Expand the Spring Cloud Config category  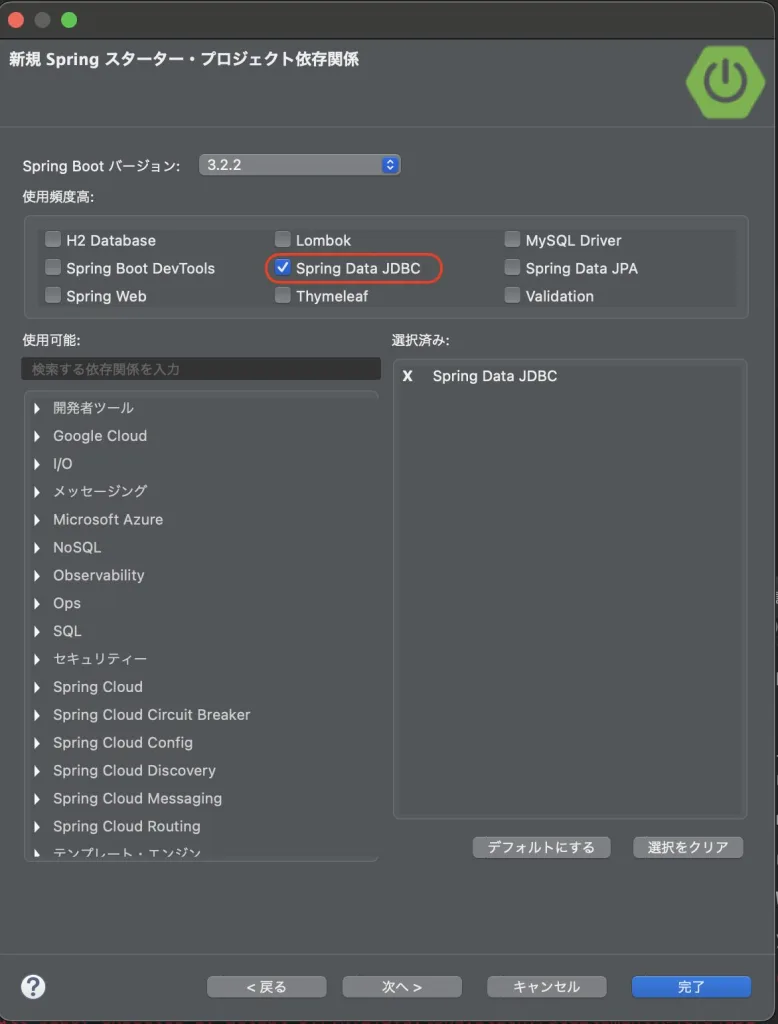(37, 743)
